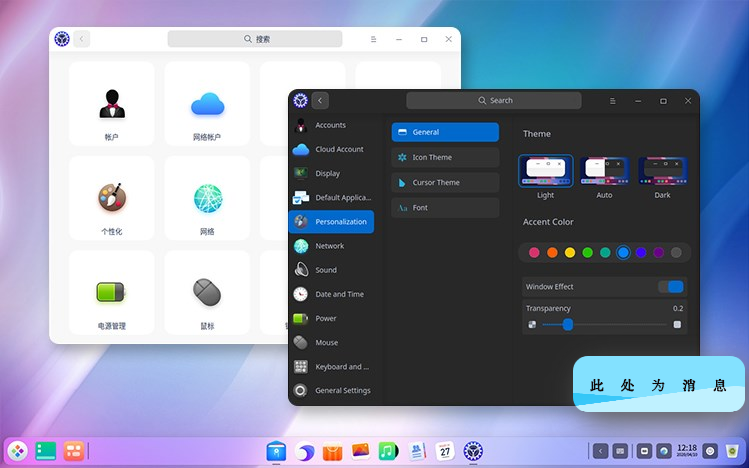Click the 搜索 search field in light window
The image size is (749, 468).
tap(257, 39)
